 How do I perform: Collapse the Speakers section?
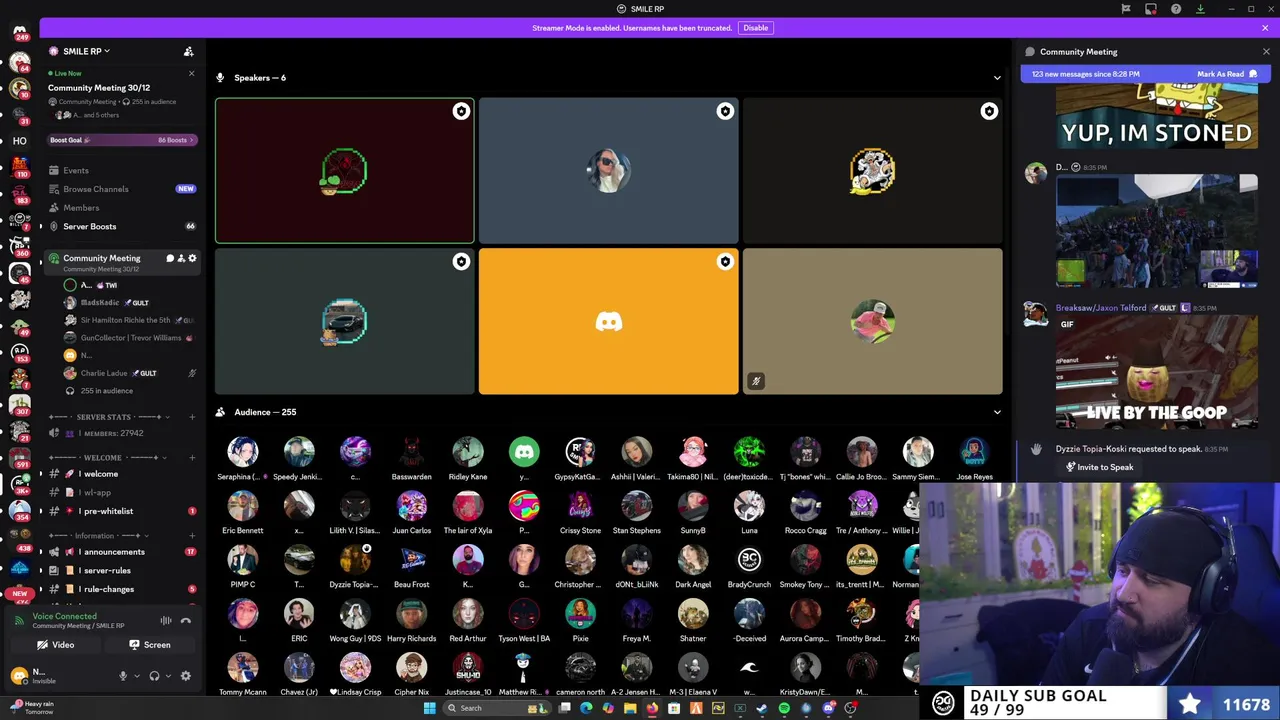tap(996, 78)
